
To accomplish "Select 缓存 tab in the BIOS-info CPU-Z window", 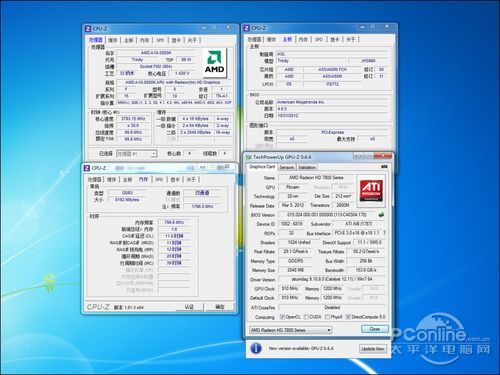I will point(271,40).
